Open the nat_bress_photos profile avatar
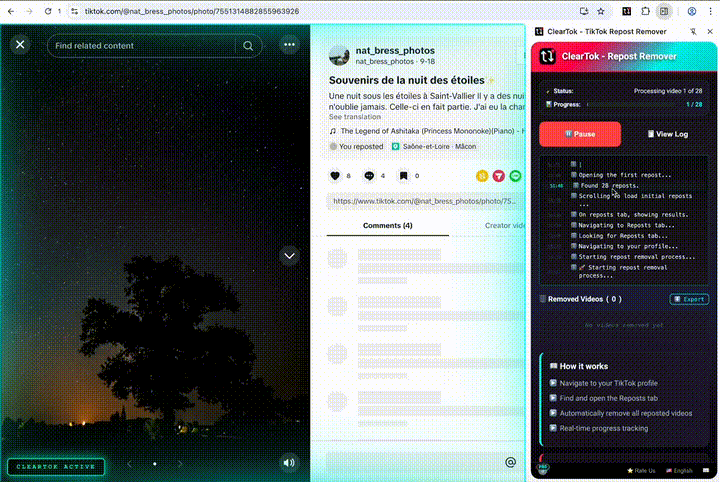 (339, 56)
